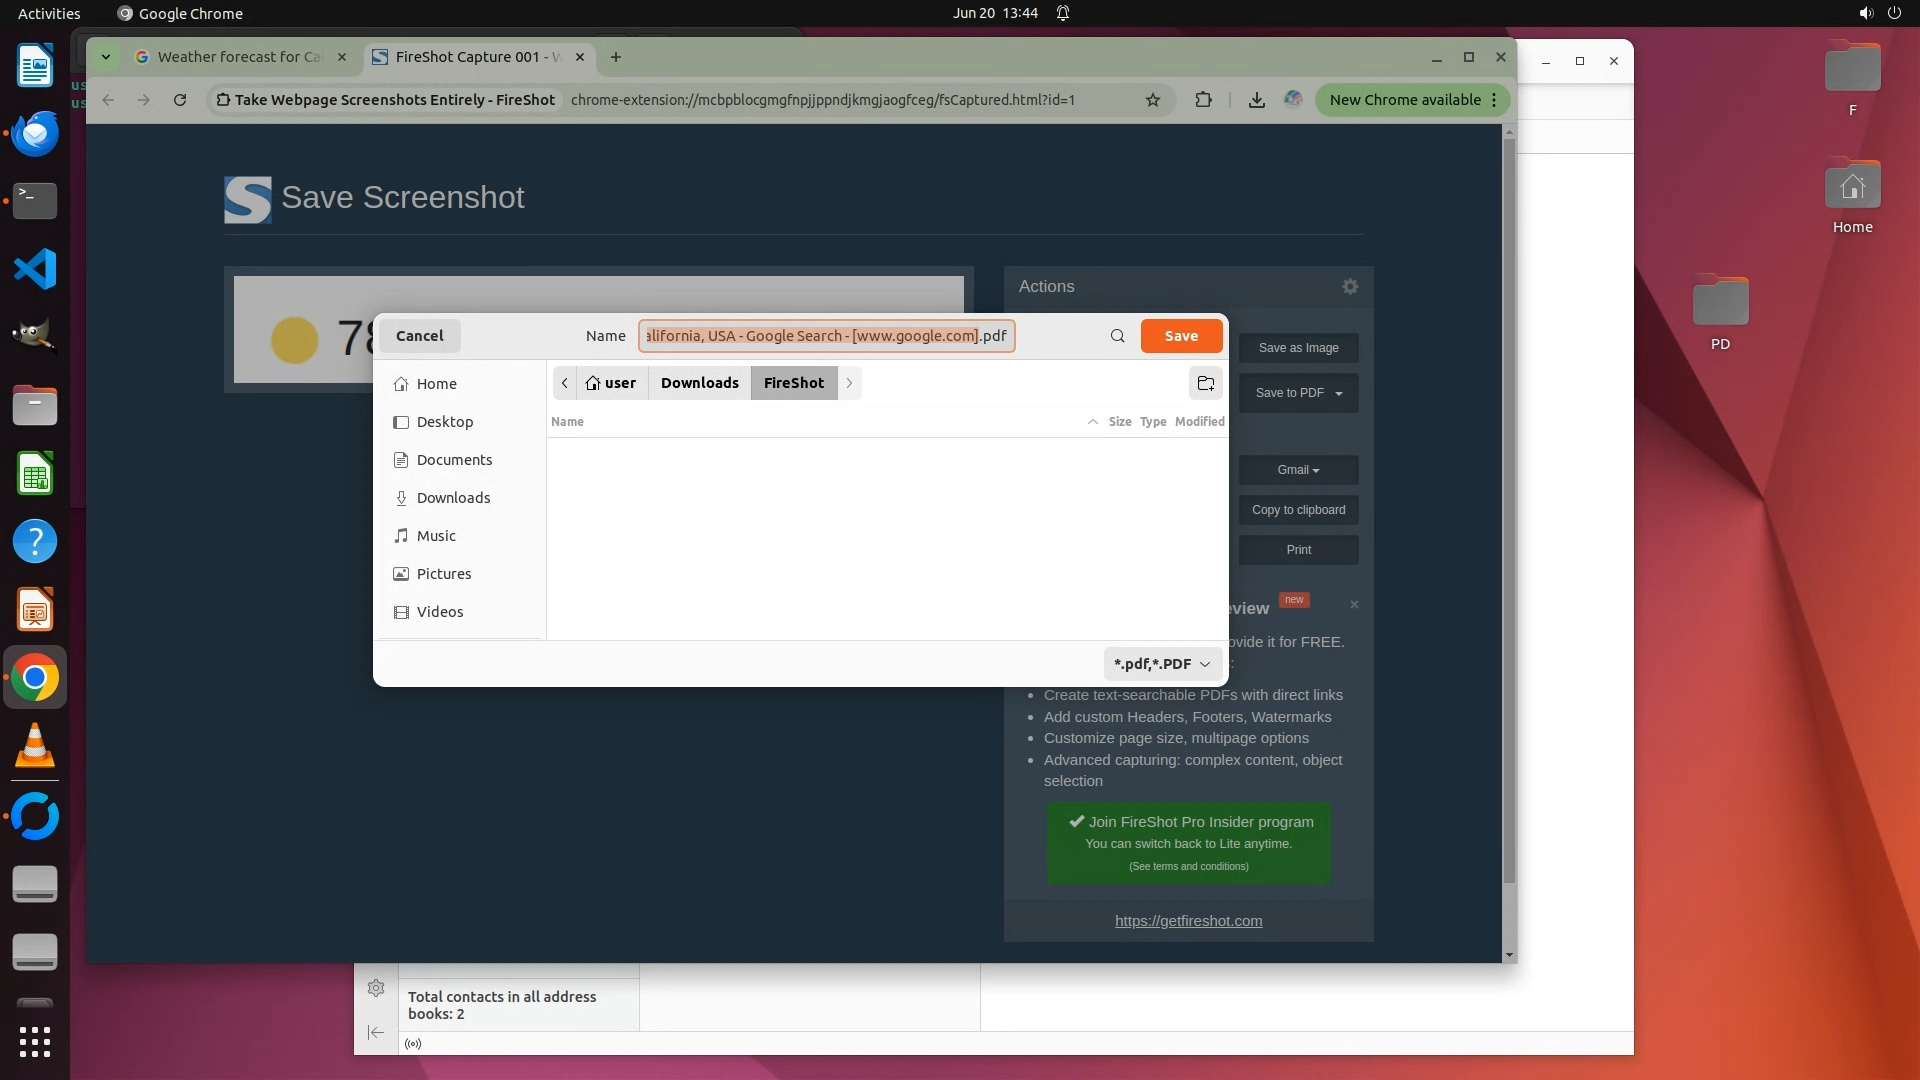The width and height of the screenshot is (1920, 1080).
Task: Select Pictures in the sidebar places
Action: click(x=444, y=574)
